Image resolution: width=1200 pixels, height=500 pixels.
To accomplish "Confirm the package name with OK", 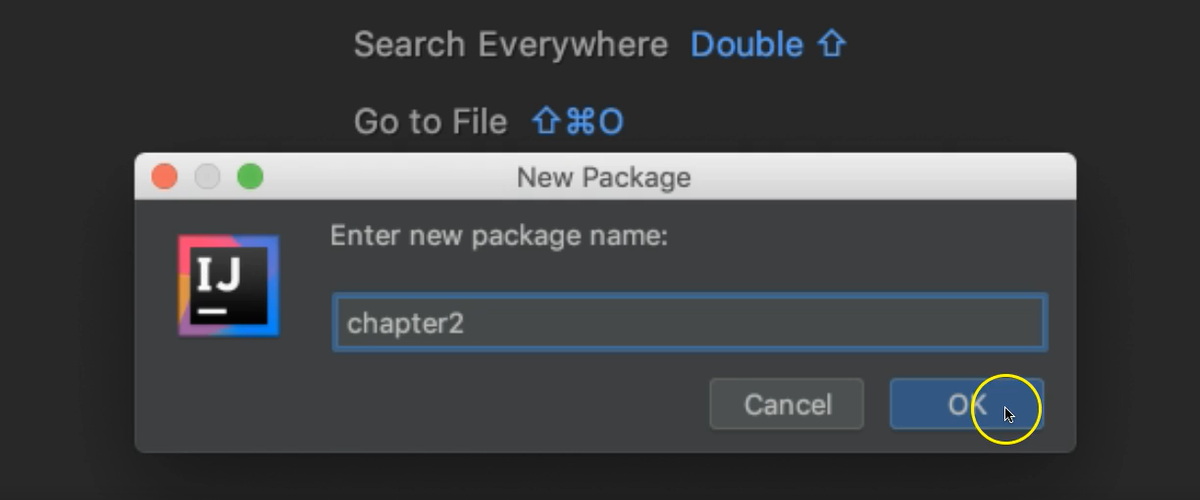I will click(967, 404).
